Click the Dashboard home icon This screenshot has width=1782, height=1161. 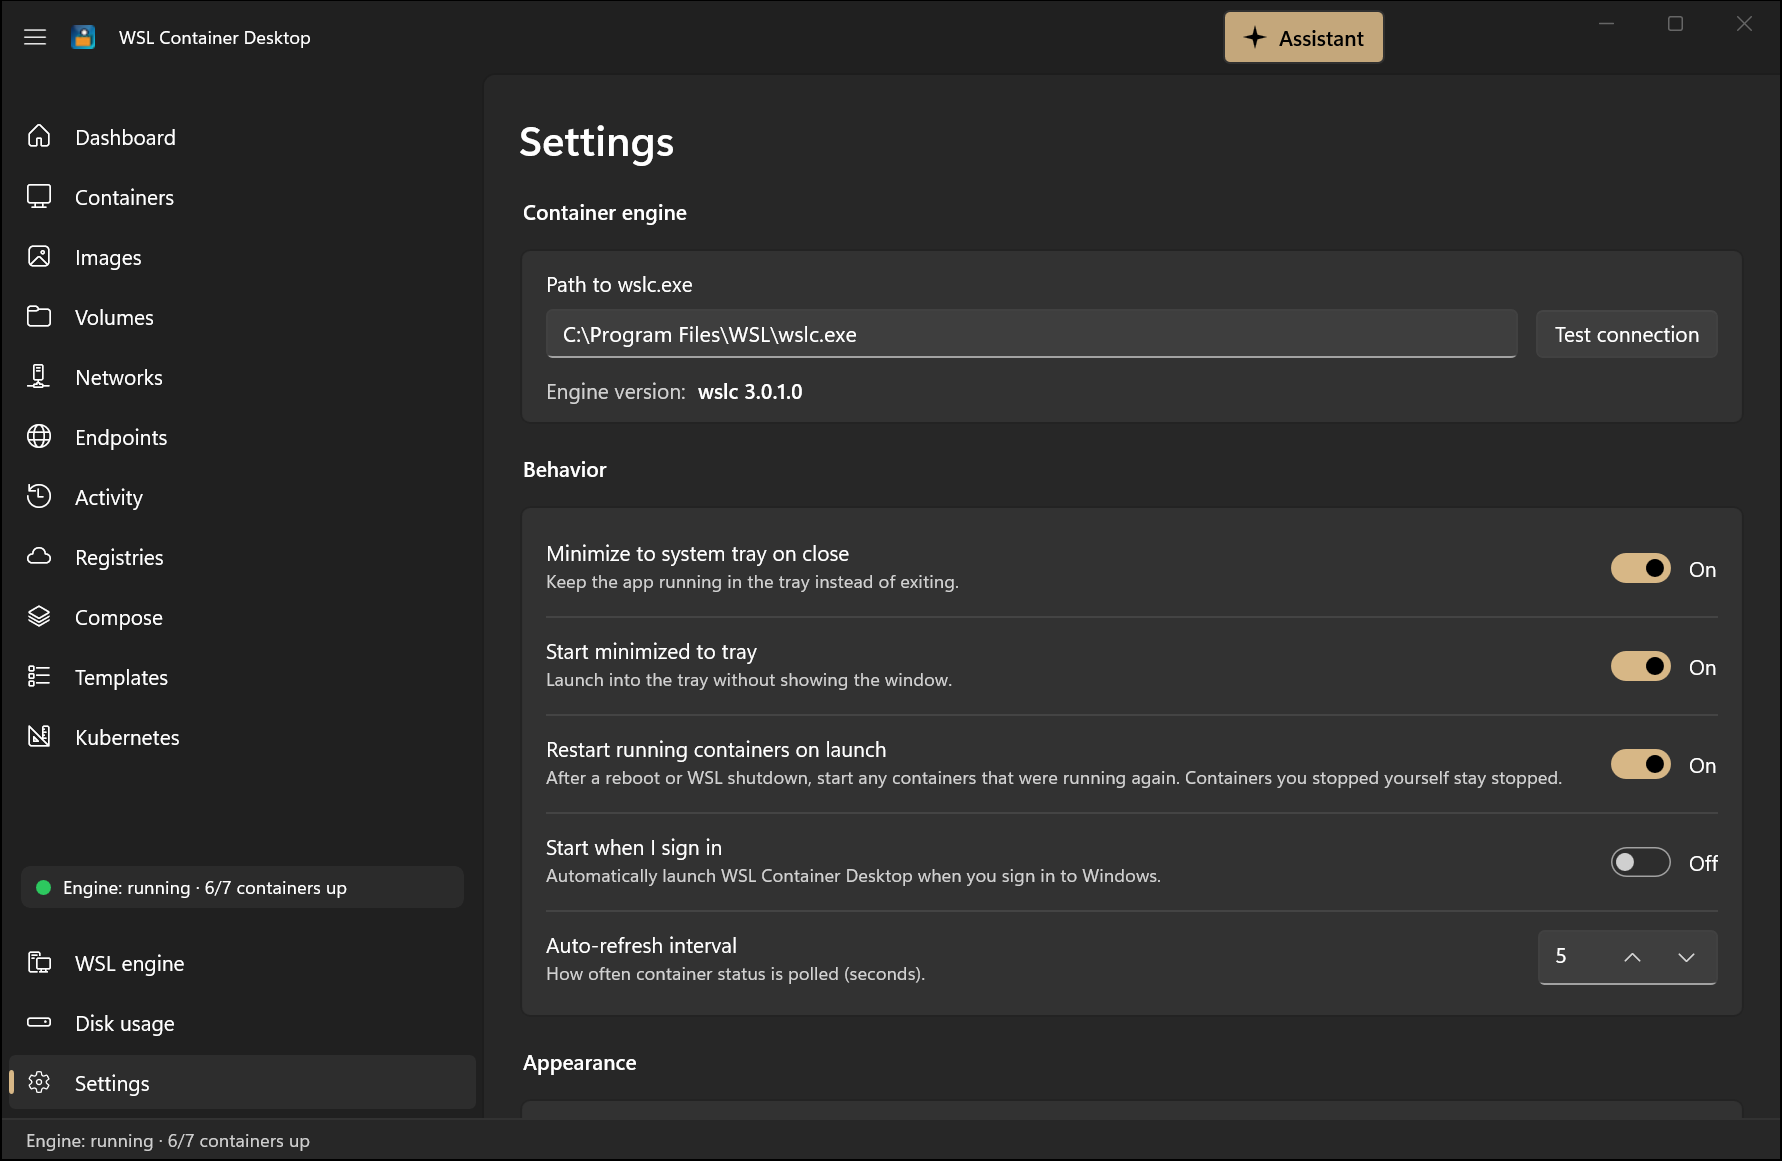[39, 136]
